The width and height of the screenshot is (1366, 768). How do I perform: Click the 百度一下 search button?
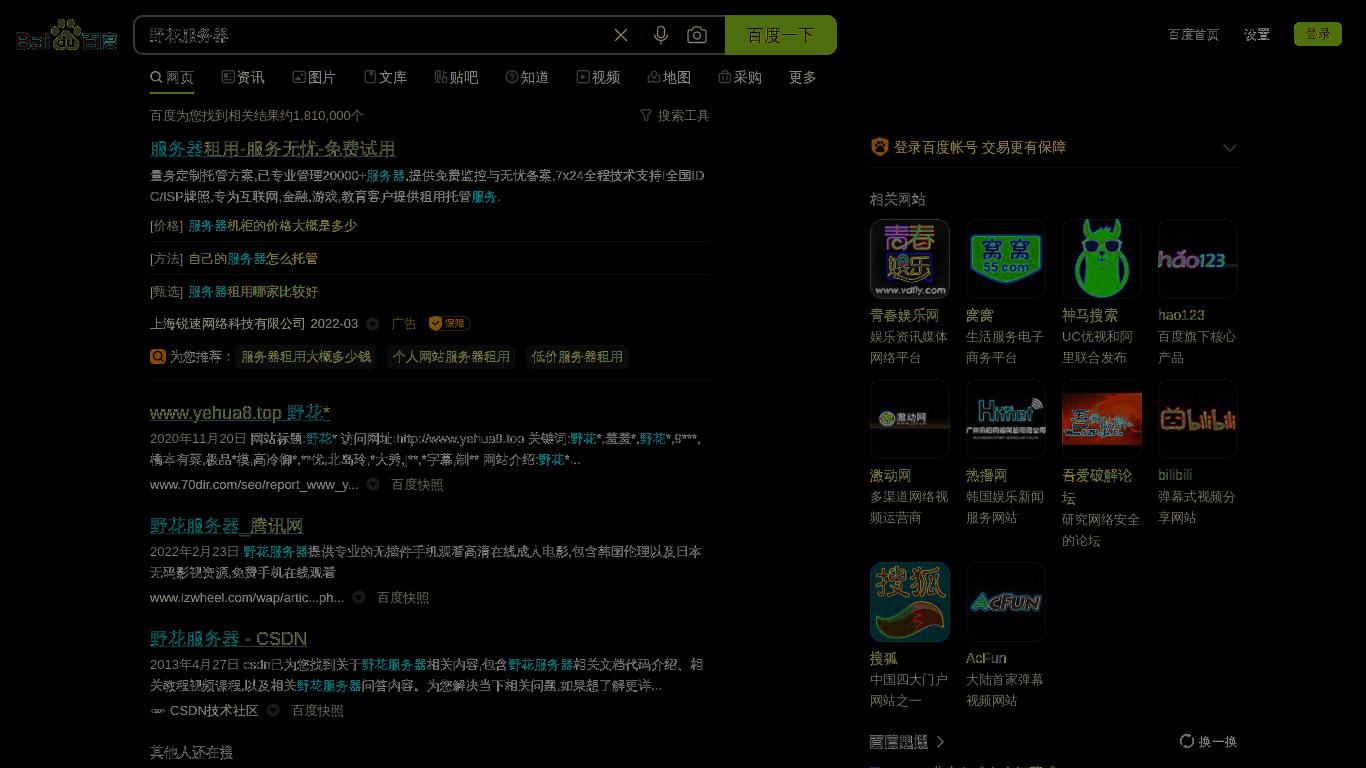[780, 35]
